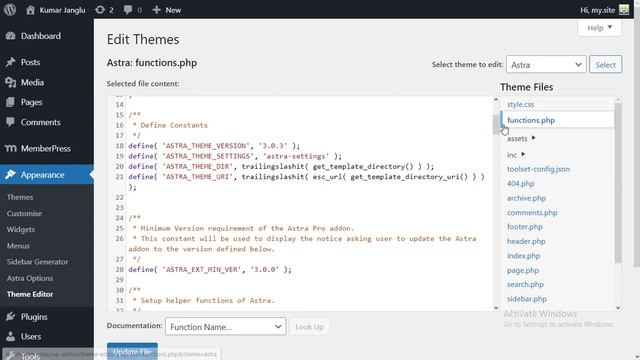The image size is (640, 360).
Task: Open functions.php theme file
Action: (x=531, y=120)
